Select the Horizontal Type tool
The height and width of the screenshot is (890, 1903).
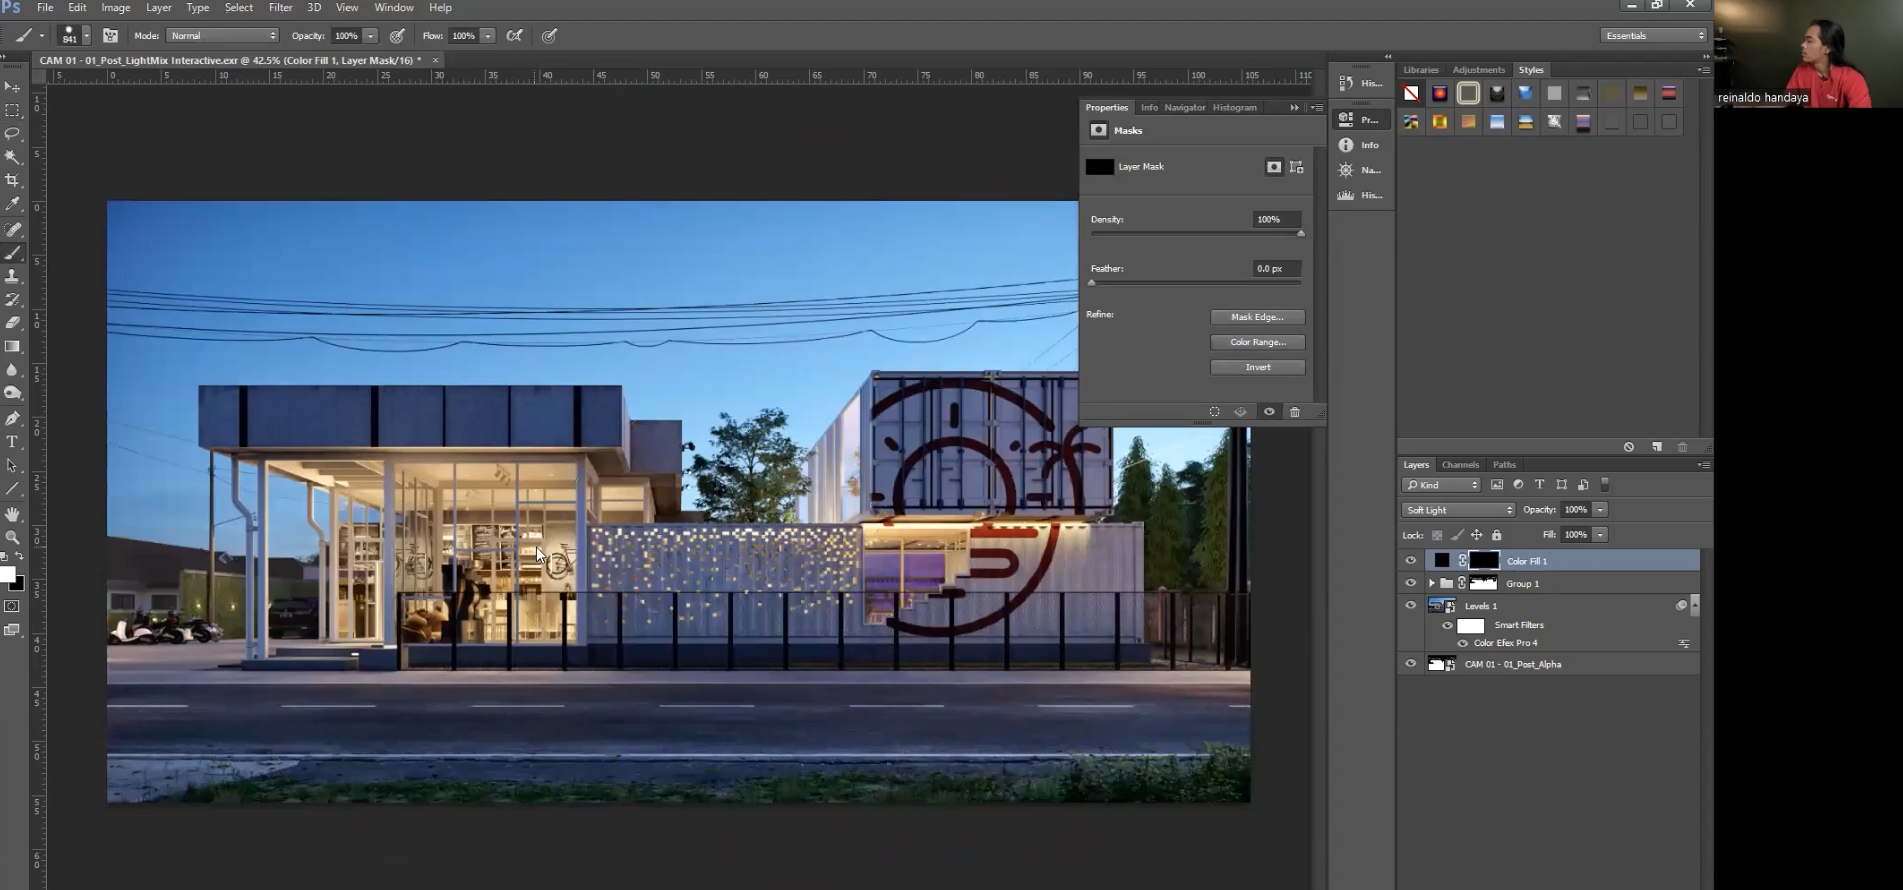[x=13, y=442]
